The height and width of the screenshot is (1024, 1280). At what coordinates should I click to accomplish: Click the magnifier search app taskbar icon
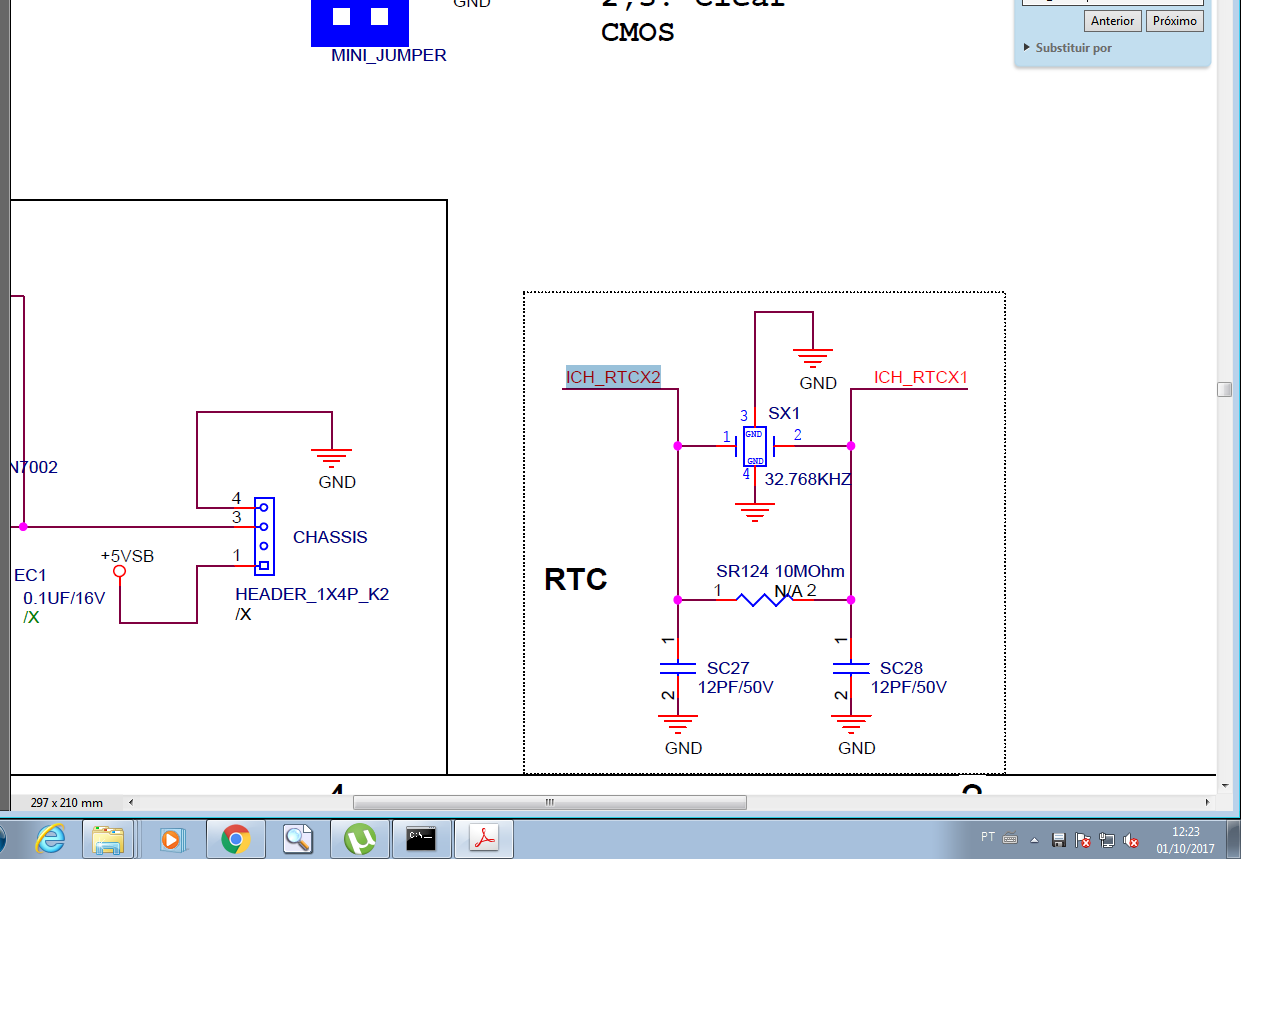tap(298, 839)
